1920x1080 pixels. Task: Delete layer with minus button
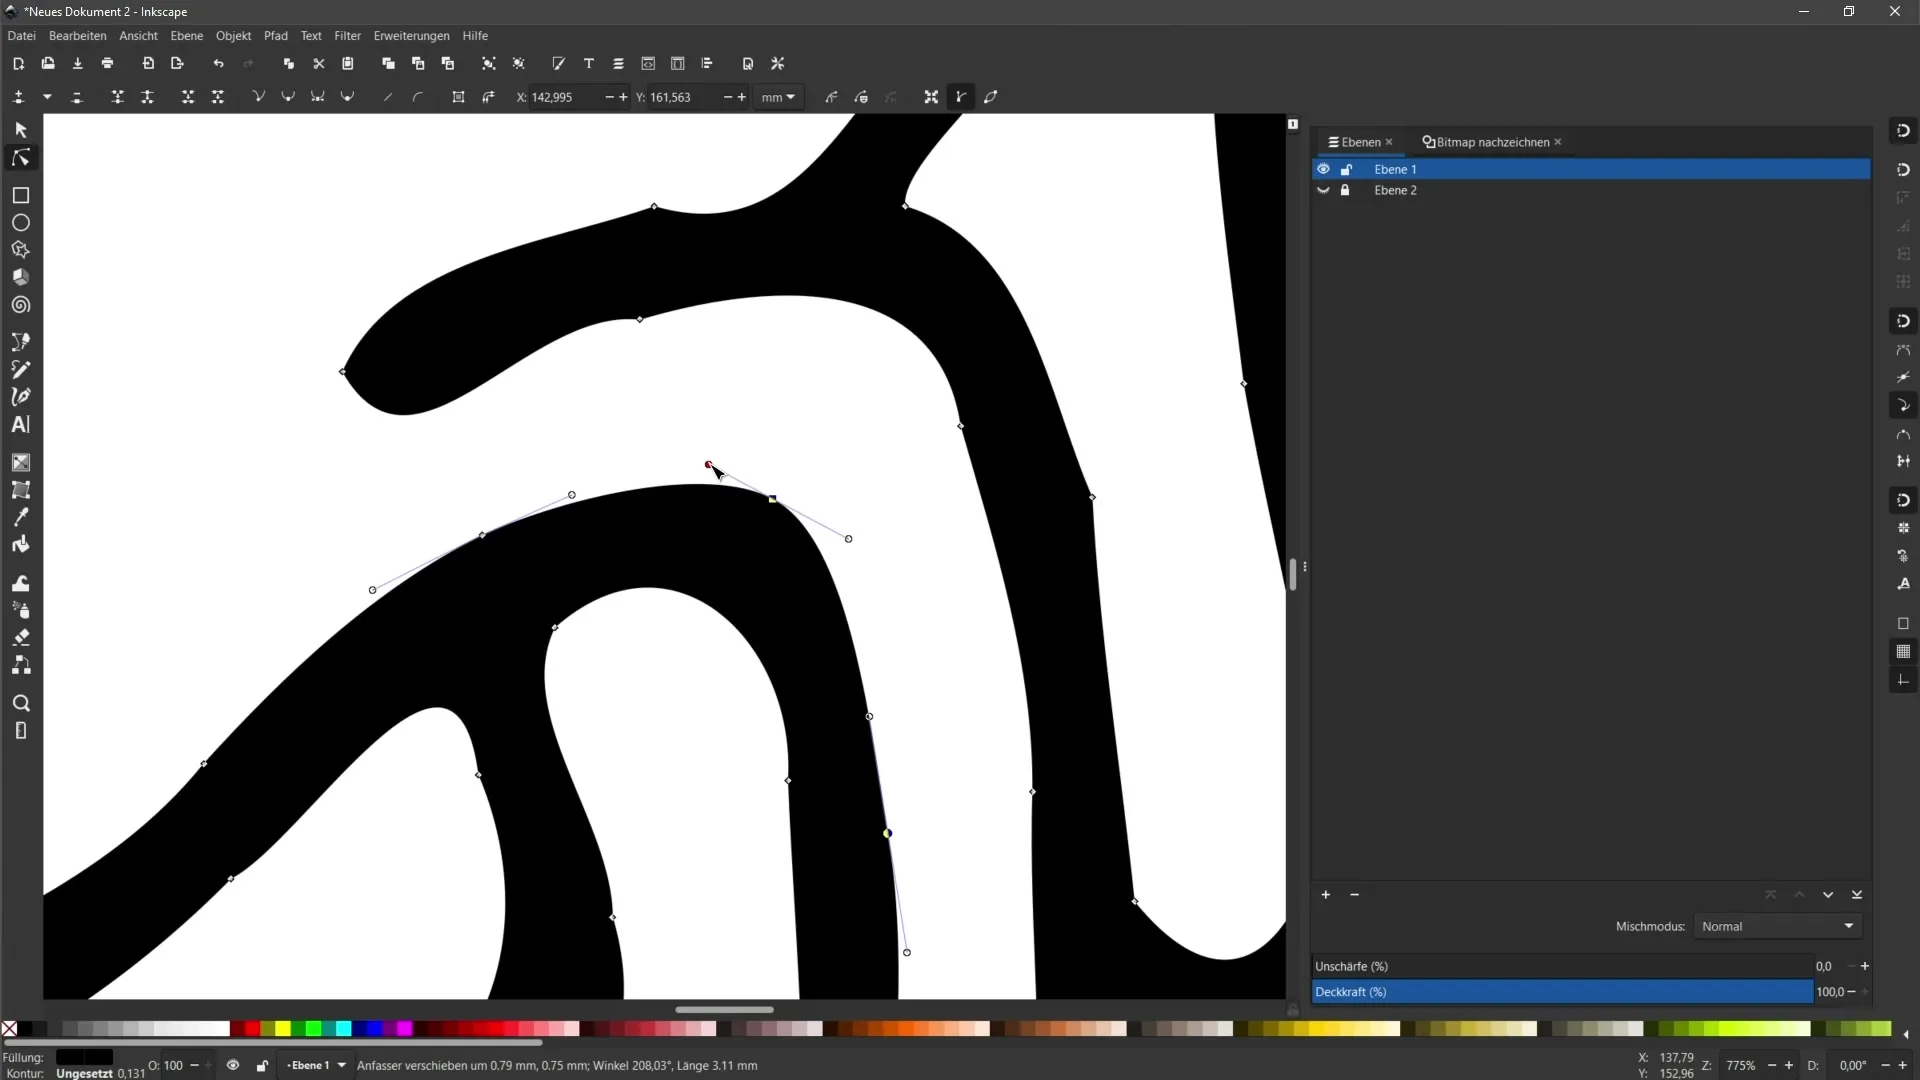coord(1354,894)
